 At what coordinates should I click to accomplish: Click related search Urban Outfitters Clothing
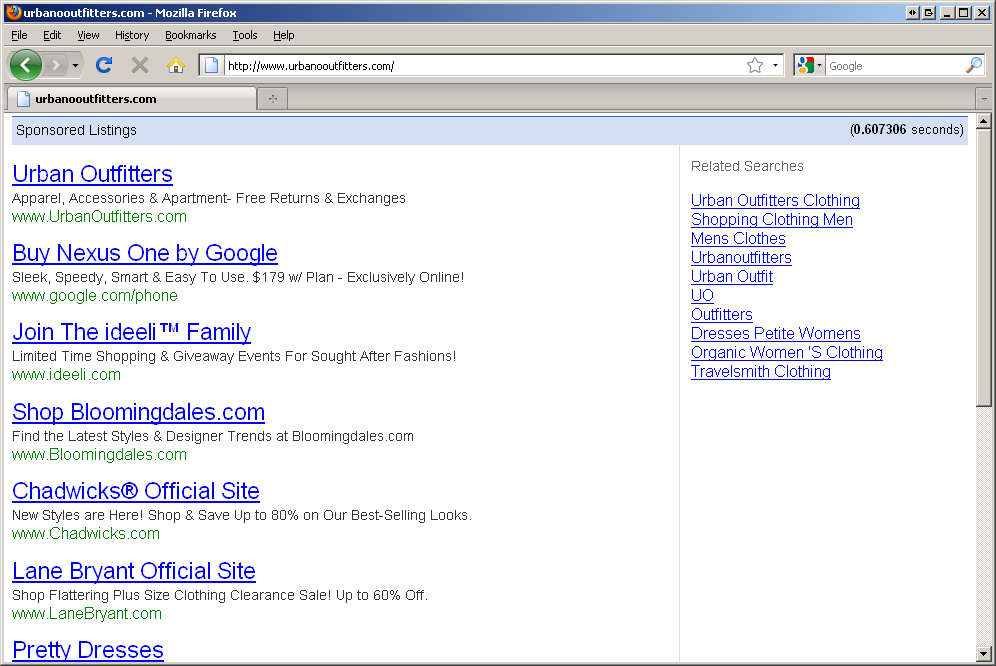point(775,200)
